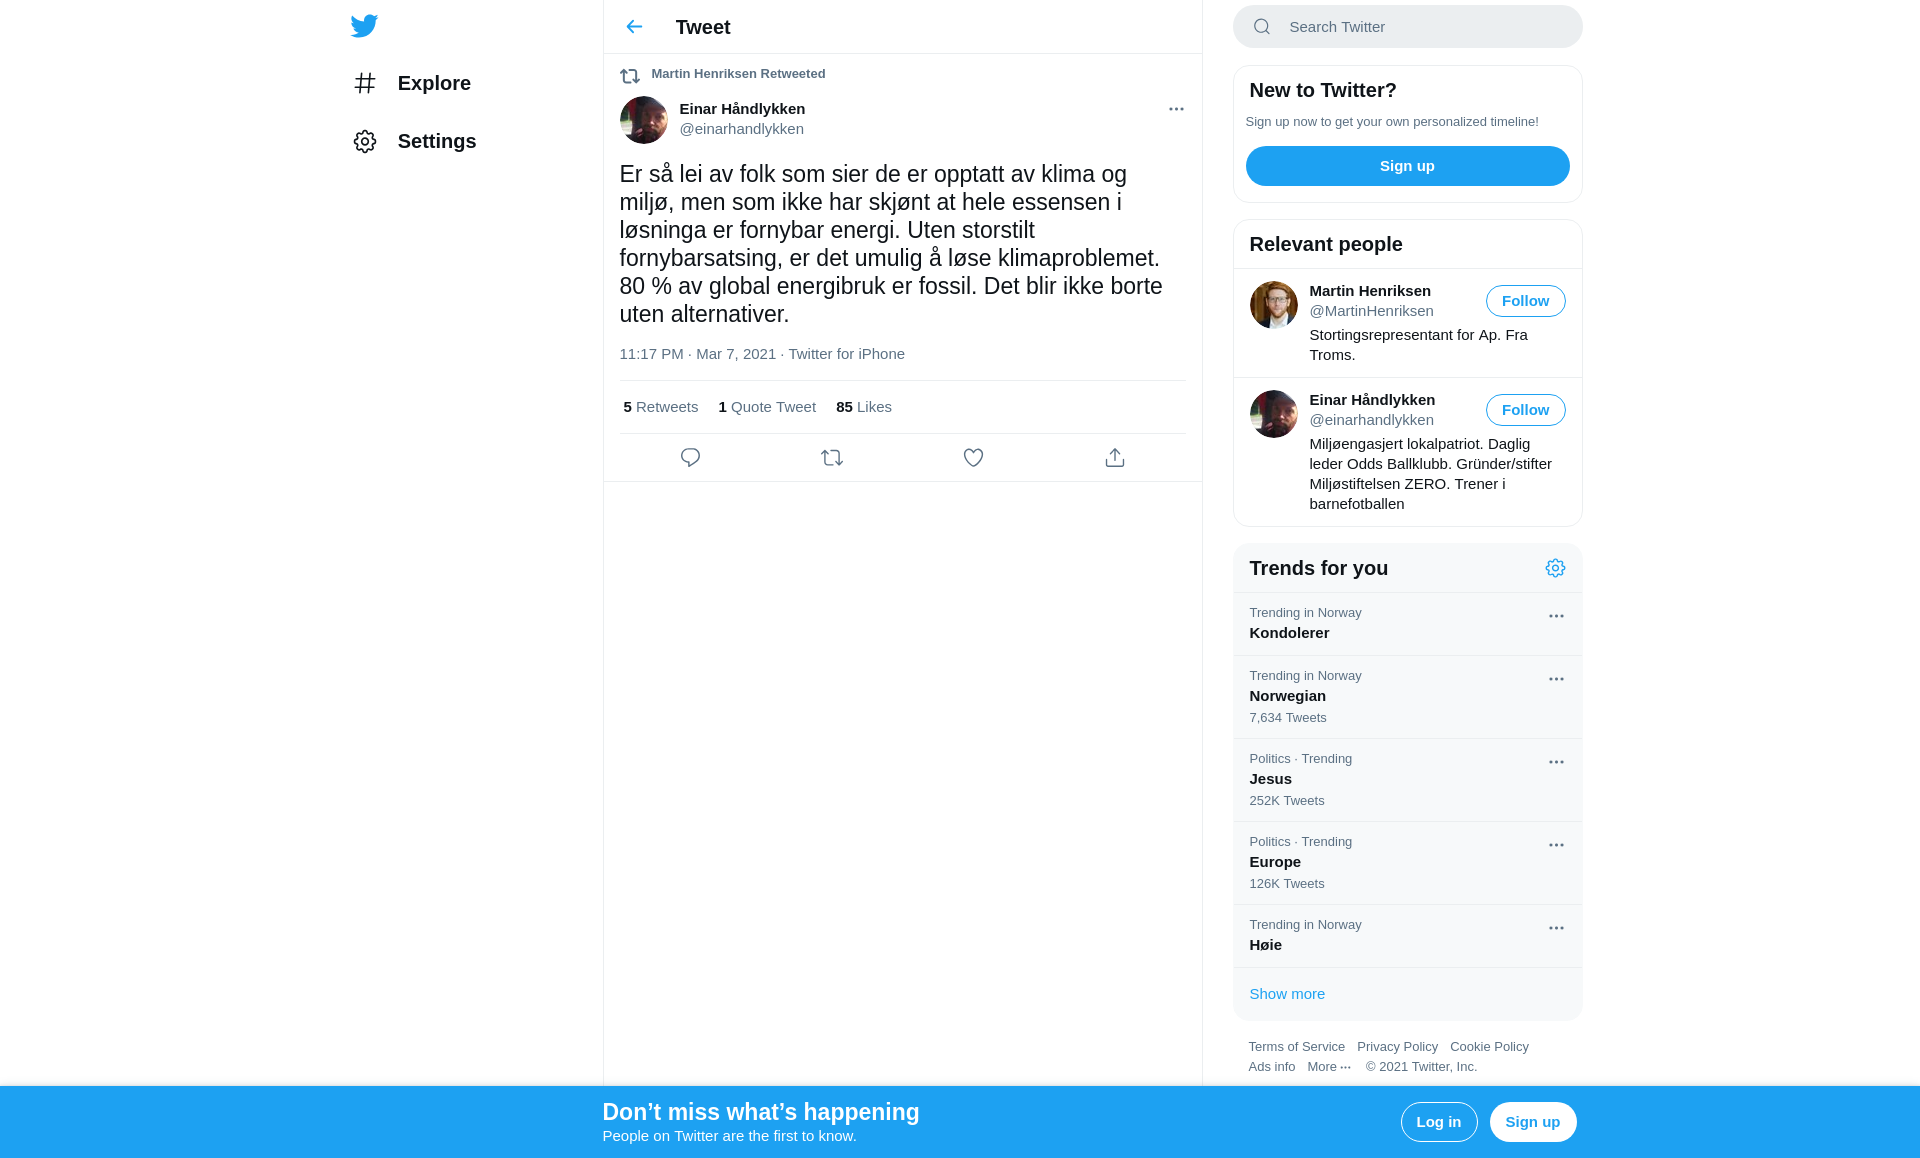The width and height of the screenshot is (1920, 1158).
Task: Open Settings from the sidebar
Action: [x=415, y=141]
